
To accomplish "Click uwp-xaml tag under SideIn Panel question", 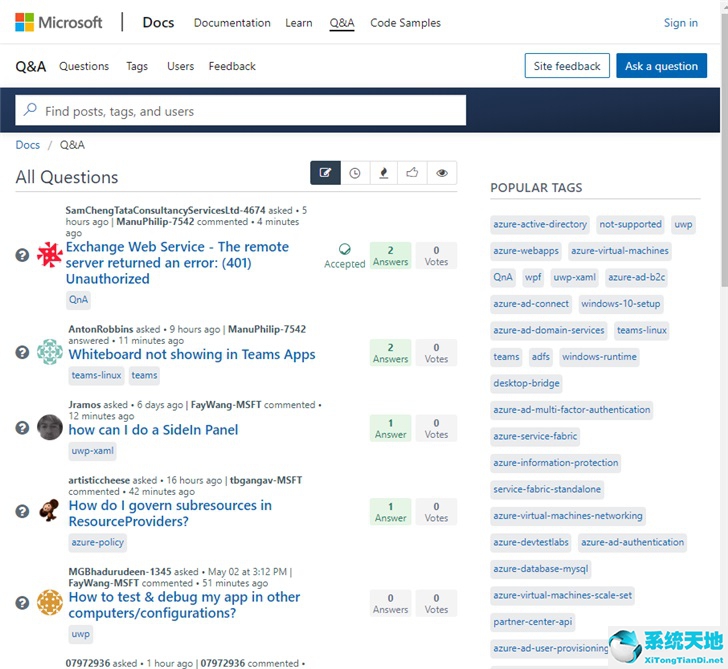I will [x=92, y=451].
